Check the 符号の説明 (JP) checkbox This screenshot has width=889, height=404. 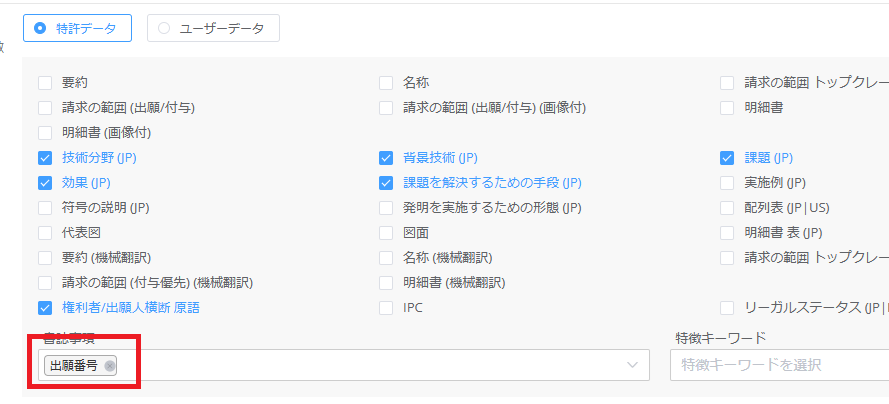[x=45, y=208]
